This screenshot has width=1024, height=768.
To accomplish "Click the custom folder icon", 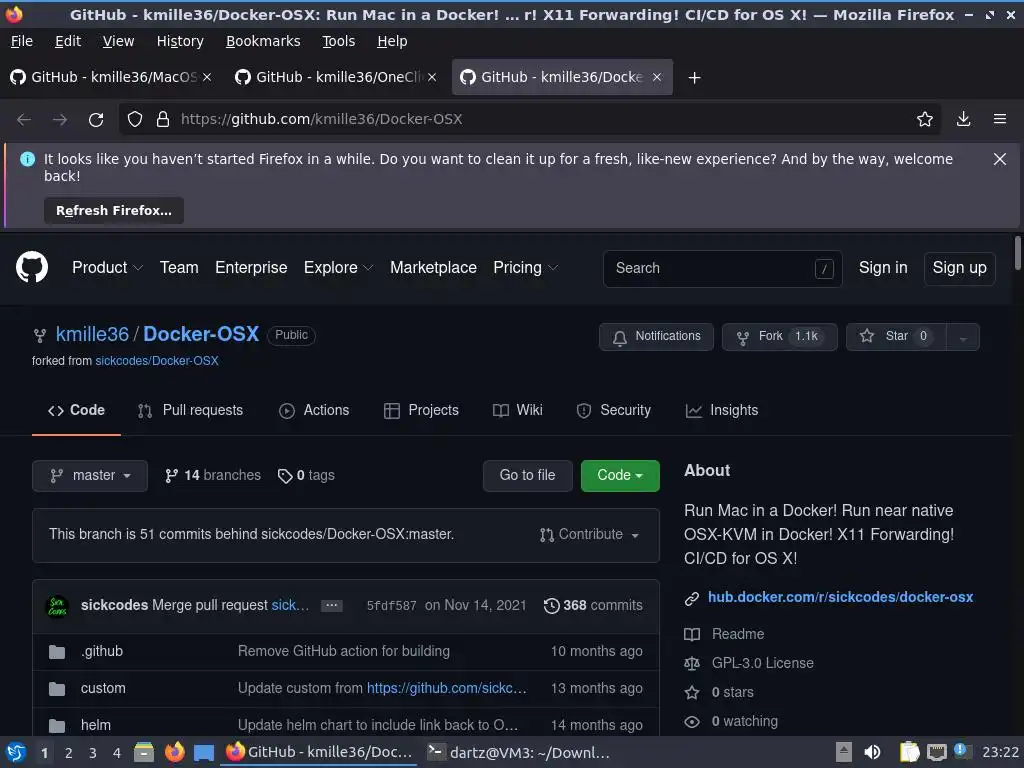I will (57, 688).
